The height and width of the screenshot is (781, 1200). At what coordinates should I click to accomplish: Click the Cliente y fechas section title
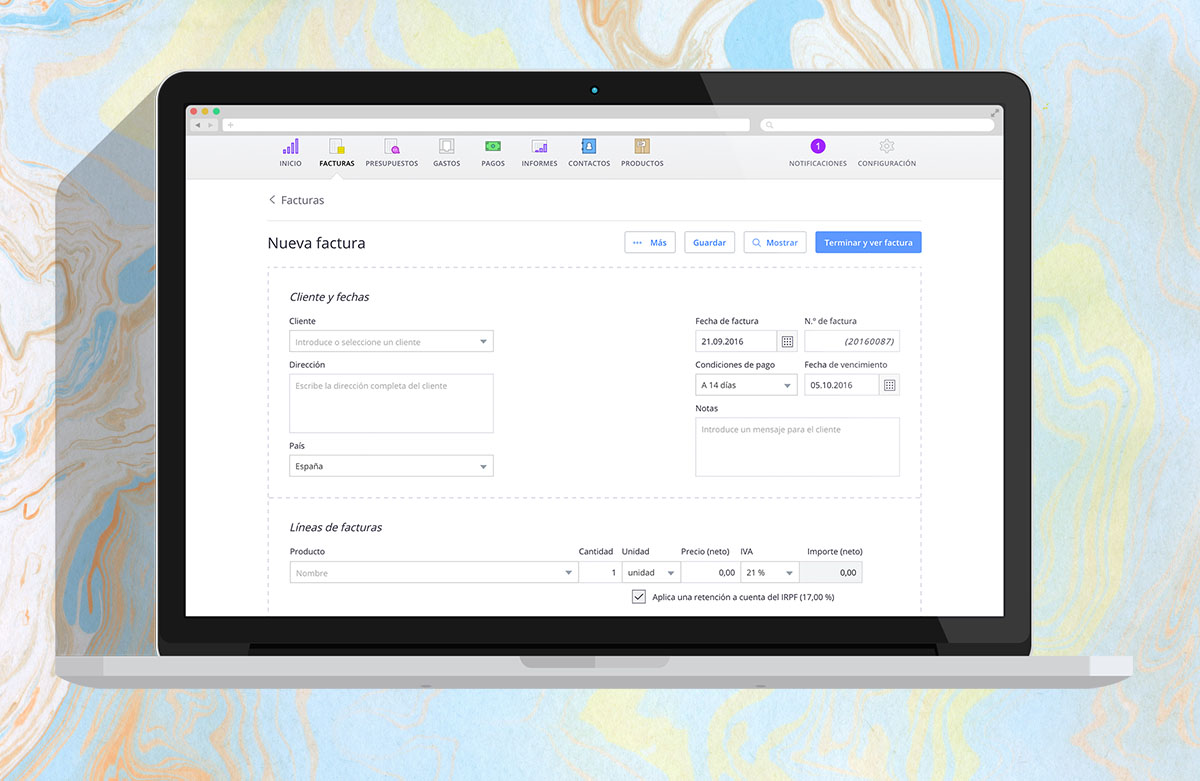[330, 297]
